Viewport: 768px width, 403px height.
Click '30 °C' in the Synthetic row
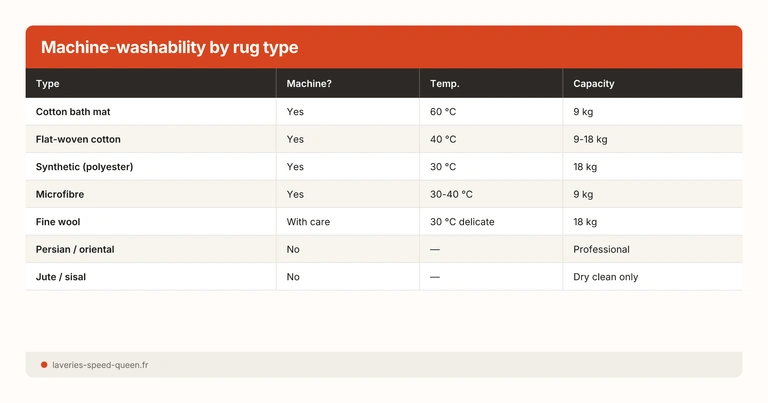[x=443, y=166]
